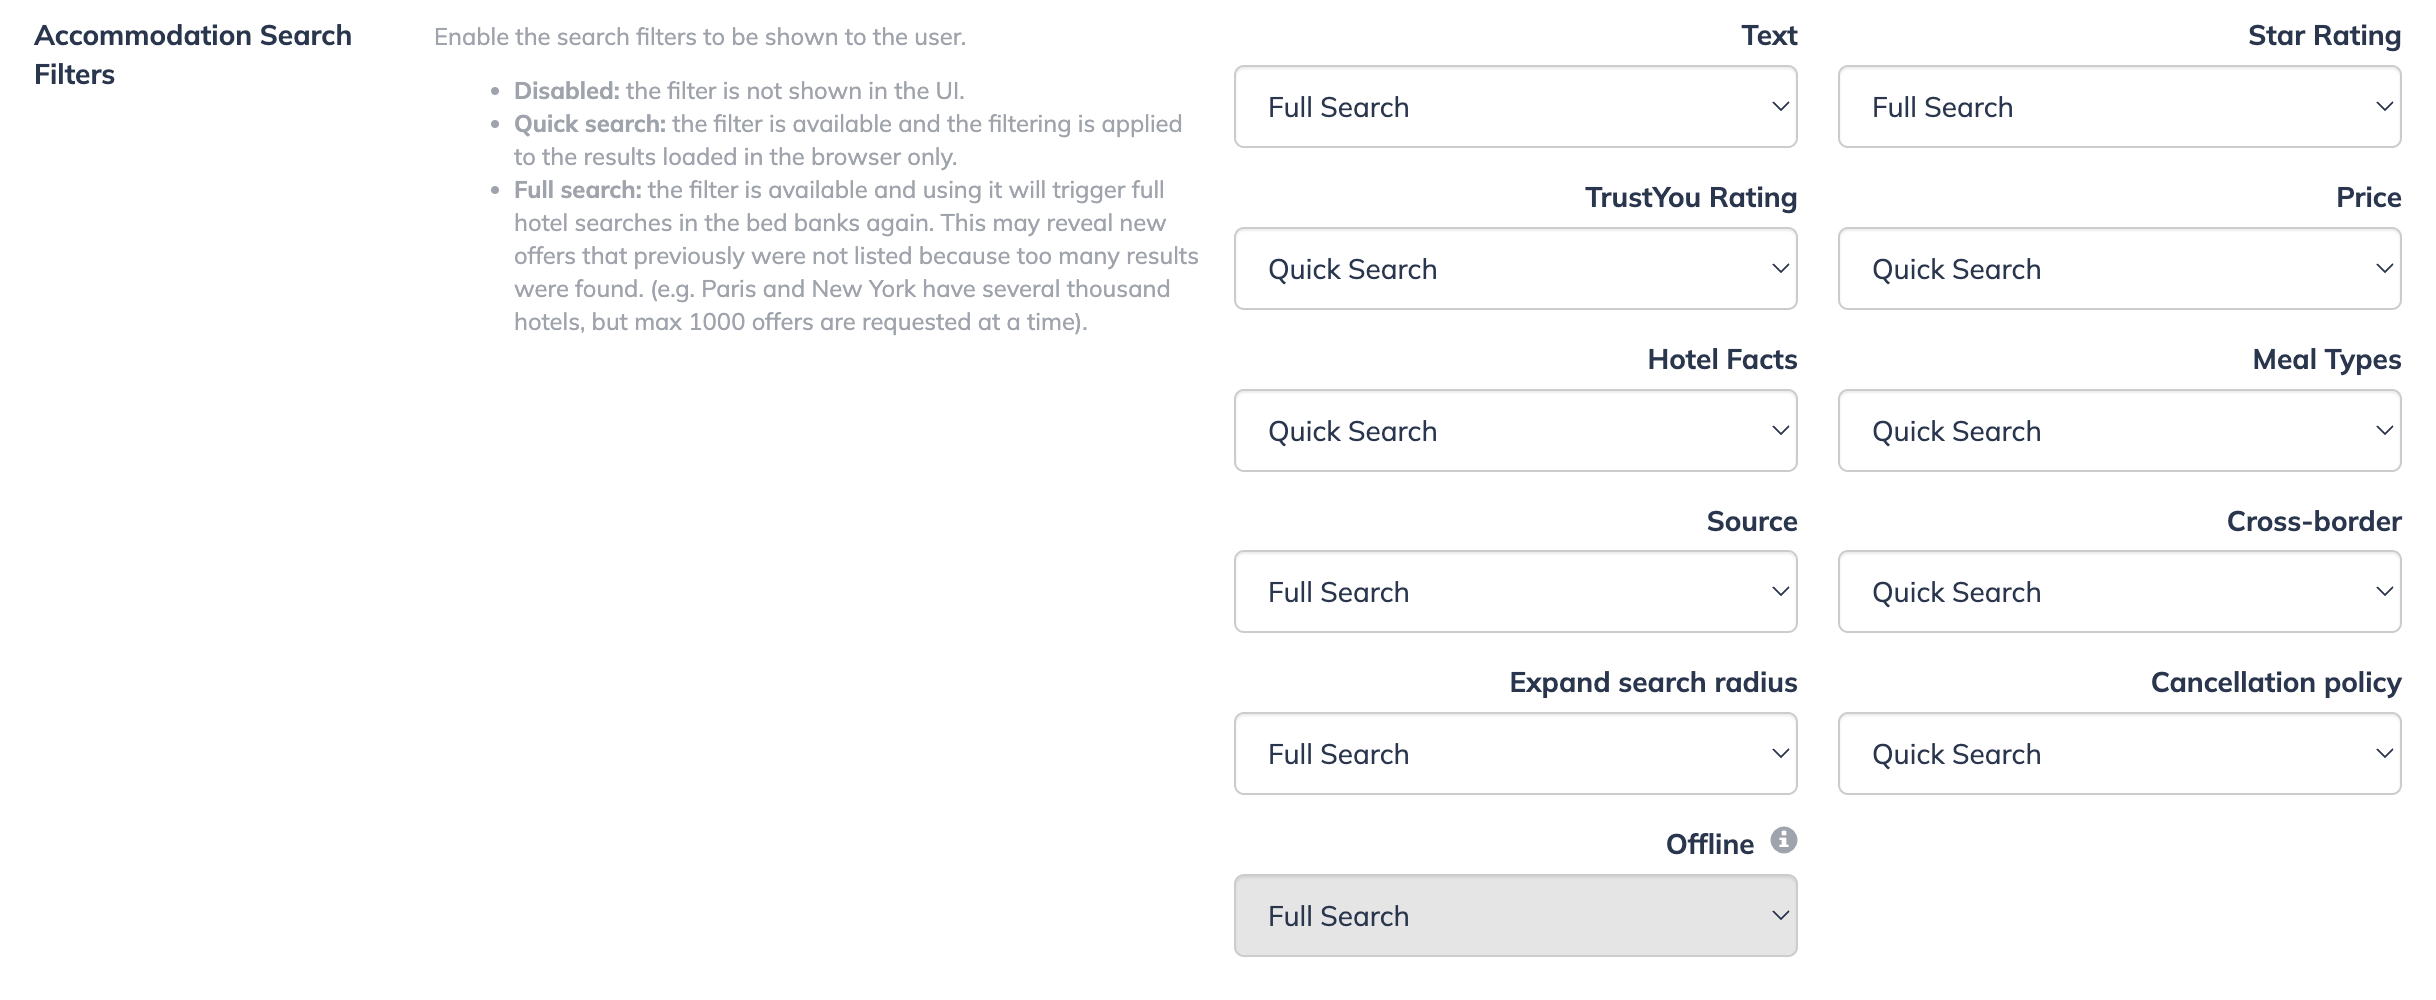Click the Meal Types field label
This screenshot has height=1000, width=2436.
[2327, 360]
